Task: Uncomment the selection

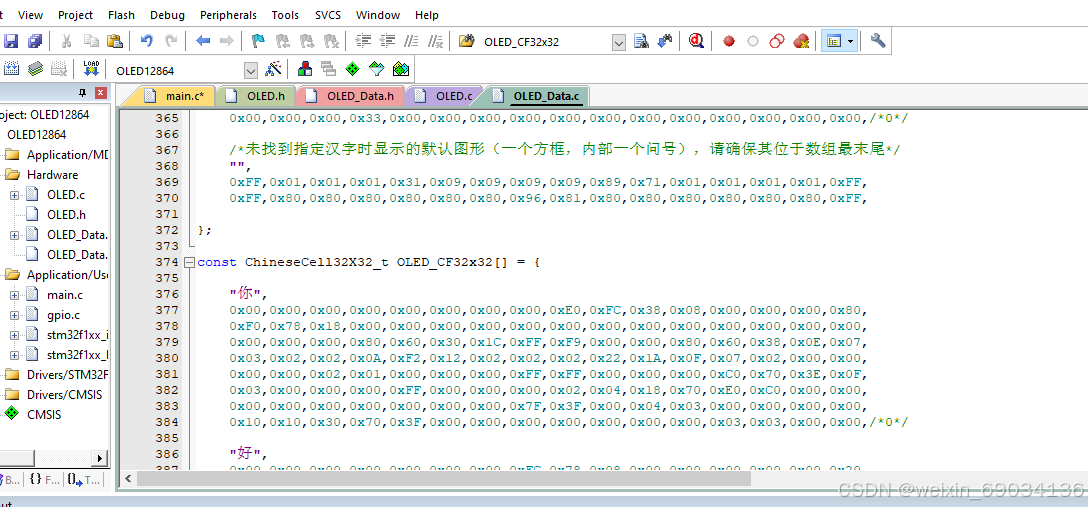Action: pyautogui.click(x=436, y=42)
